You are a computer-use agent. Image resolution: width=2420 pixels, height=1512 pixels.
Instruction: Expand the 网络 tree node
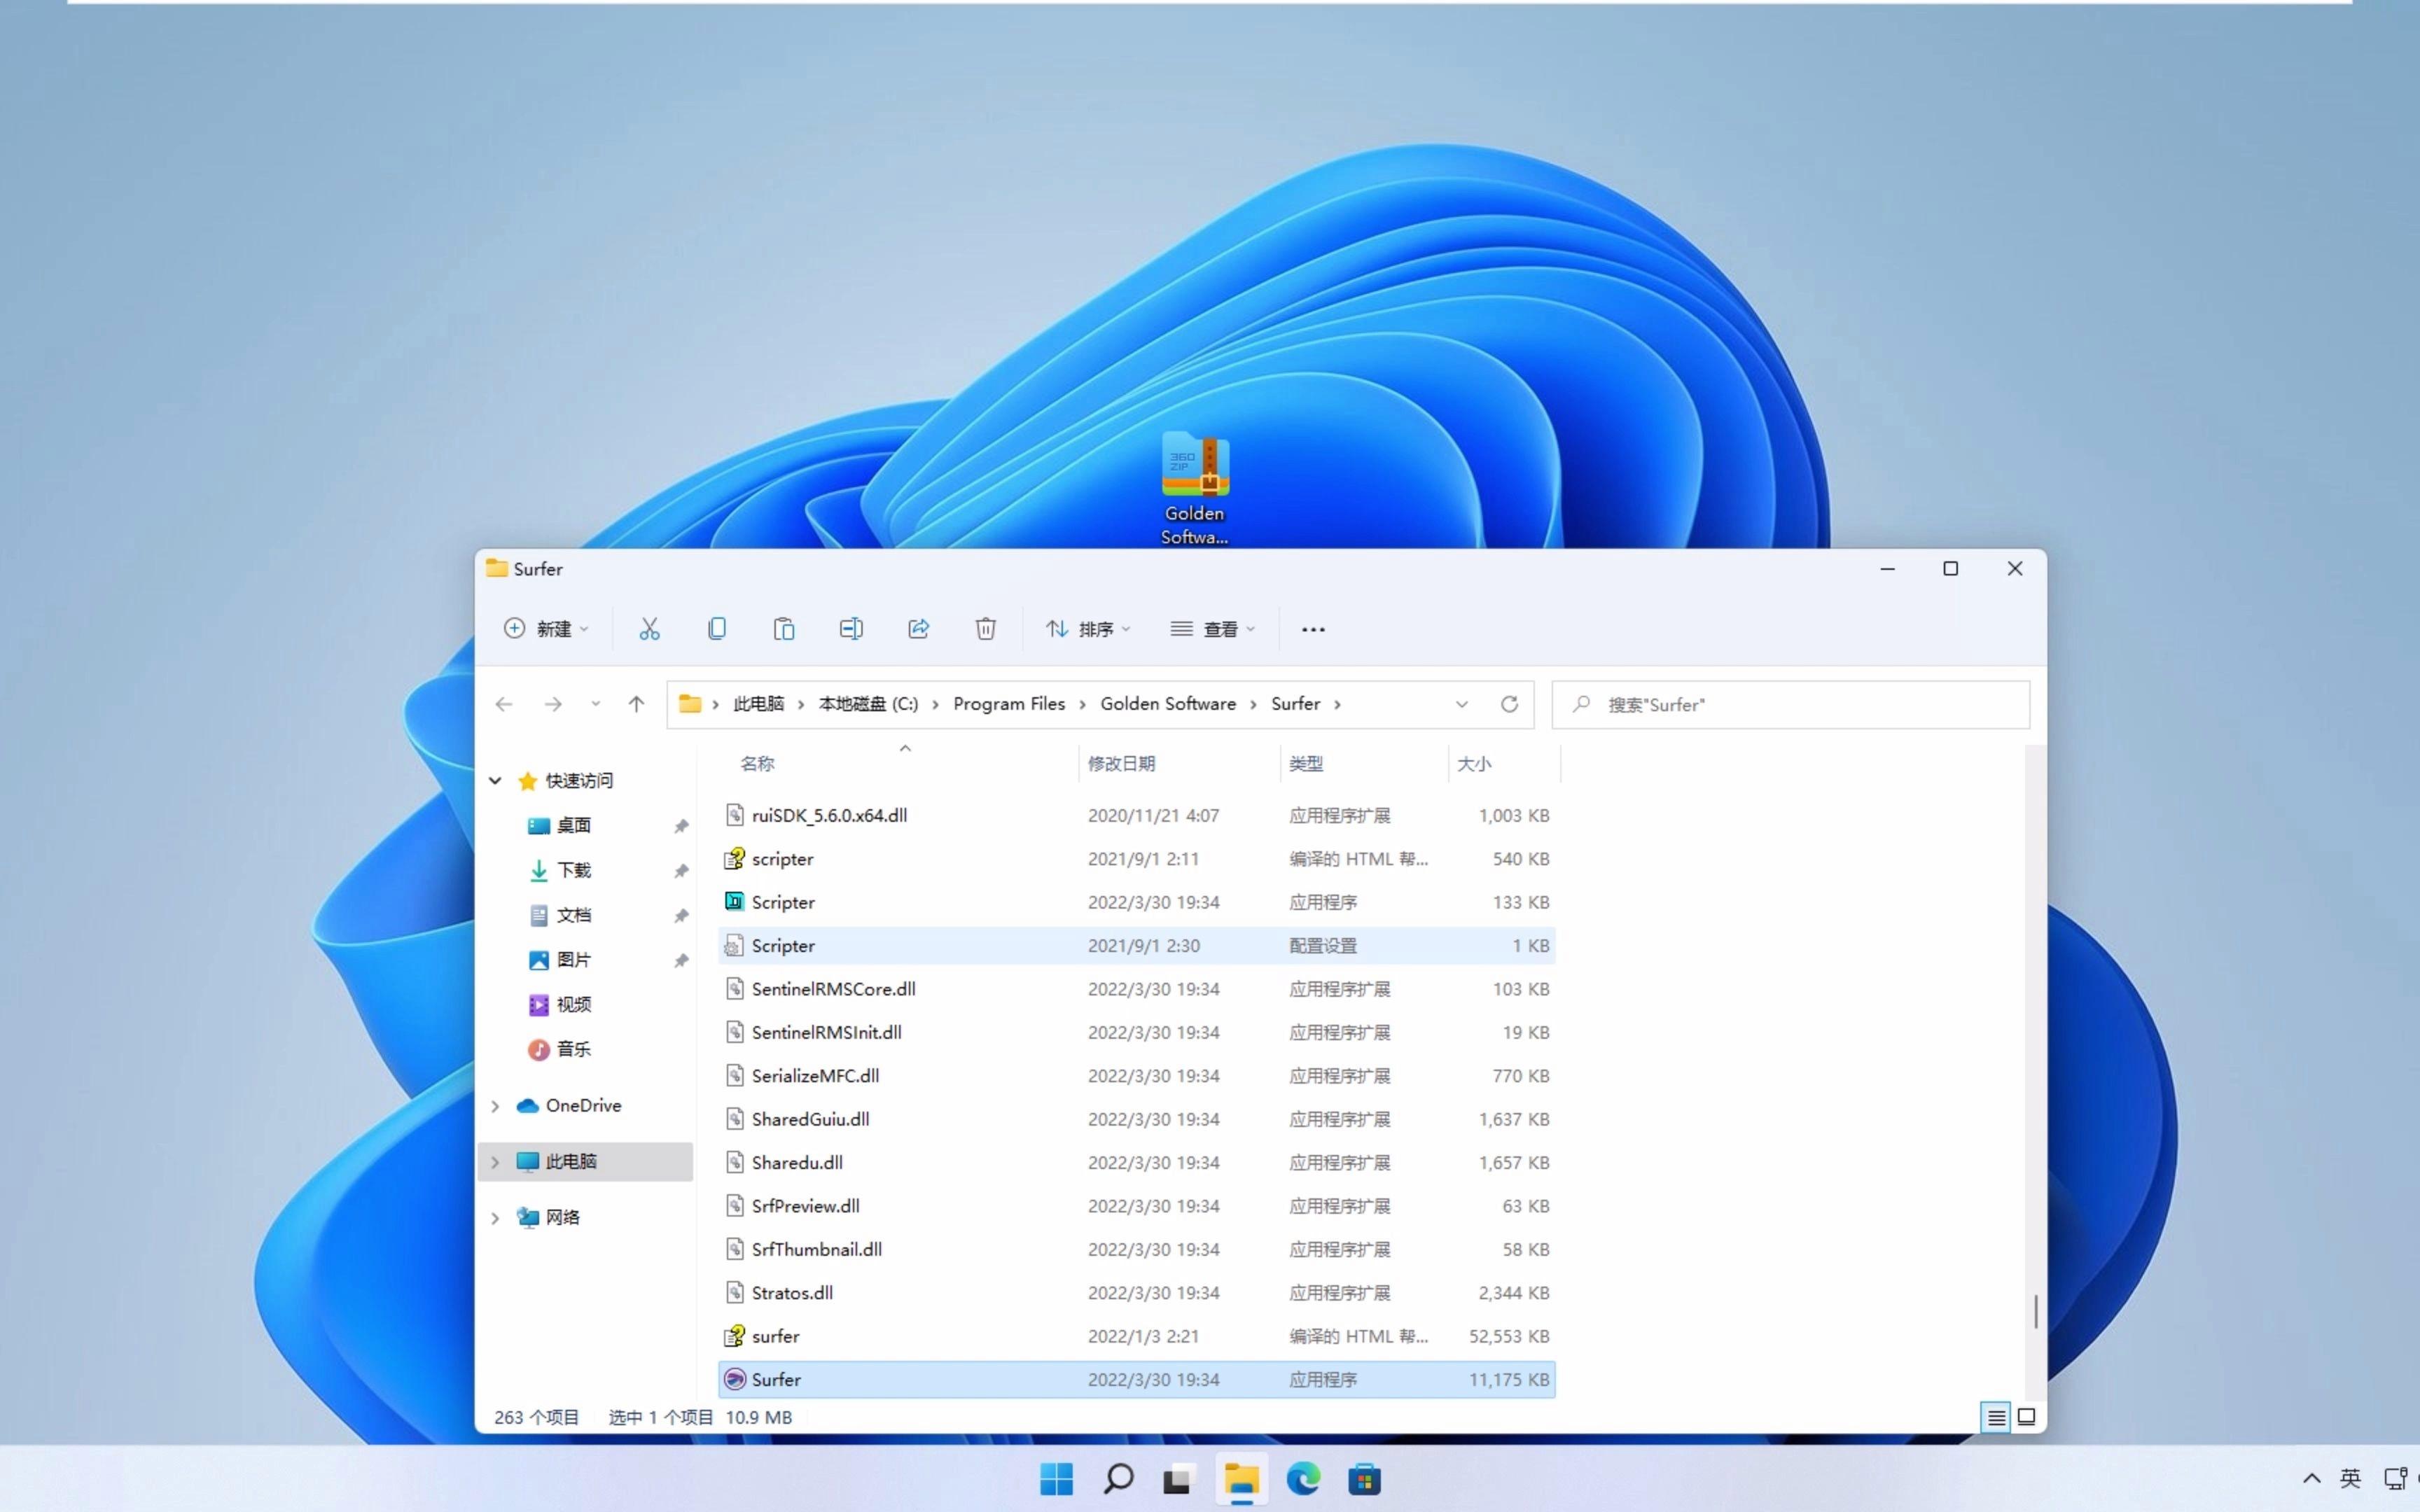click(495, 1218)
